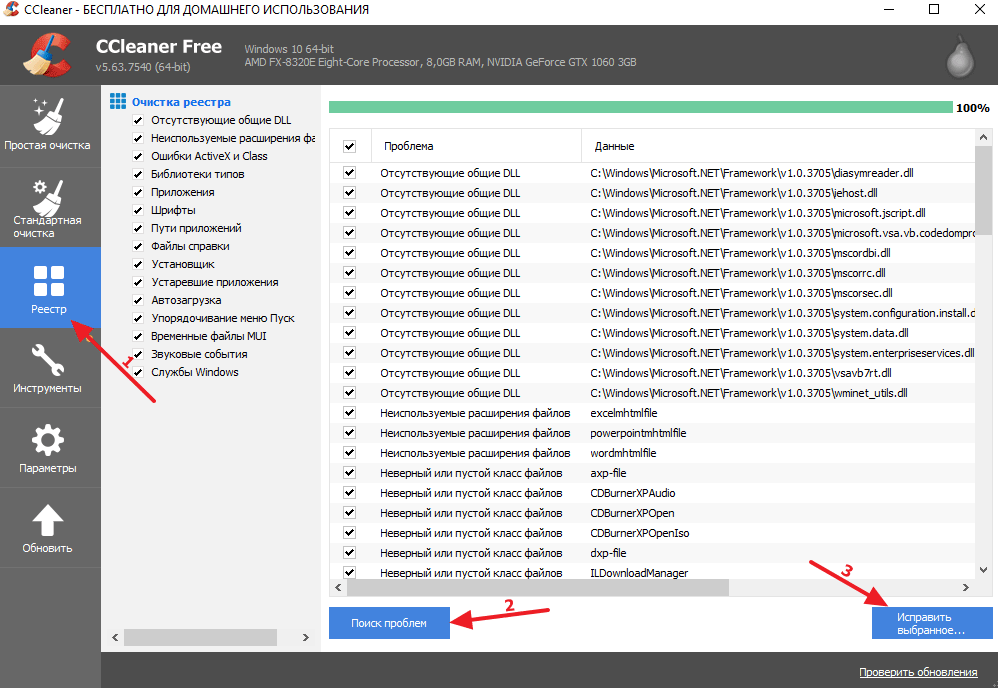Toggle the select-all checkbox in table header
This screenshot has width=998, height=688.
tap(349, 146)
